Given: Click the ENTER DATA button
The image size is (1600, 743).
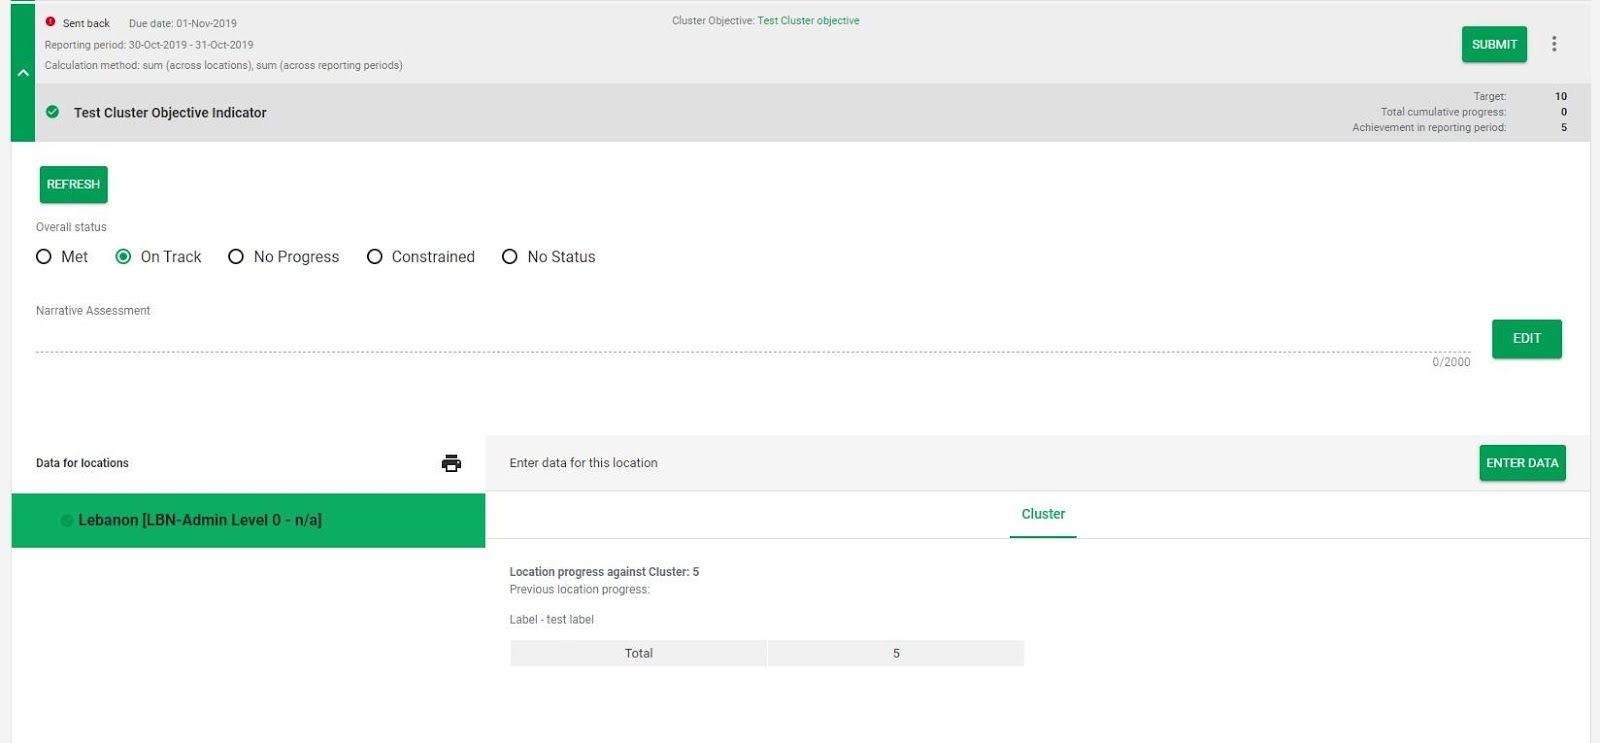Looking at the screenshot, I should (1522, 463).
